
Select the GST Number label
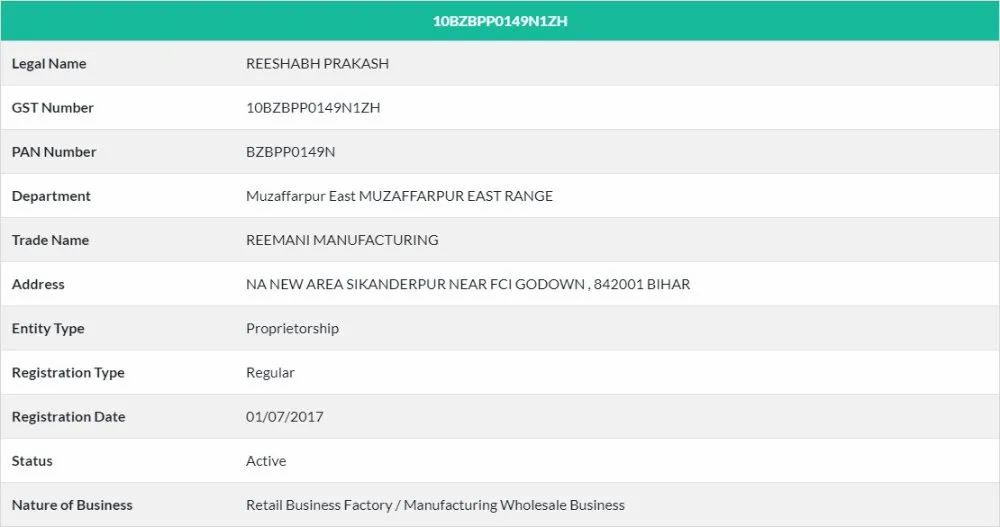[52, 108]
